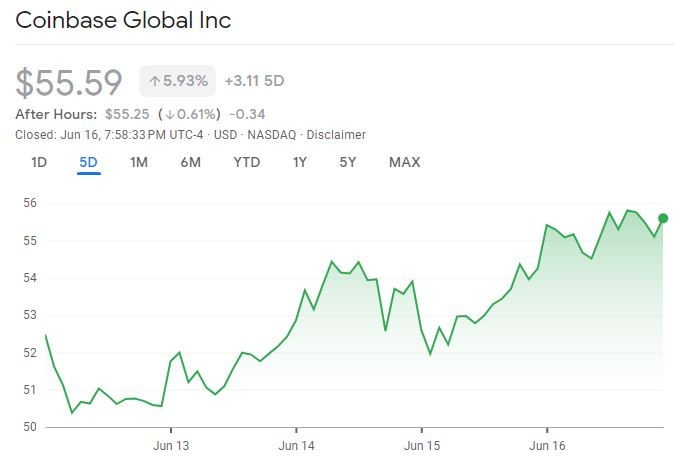Click the green up arrow icon
The image size is (674, 461).
tap(155, 81)
